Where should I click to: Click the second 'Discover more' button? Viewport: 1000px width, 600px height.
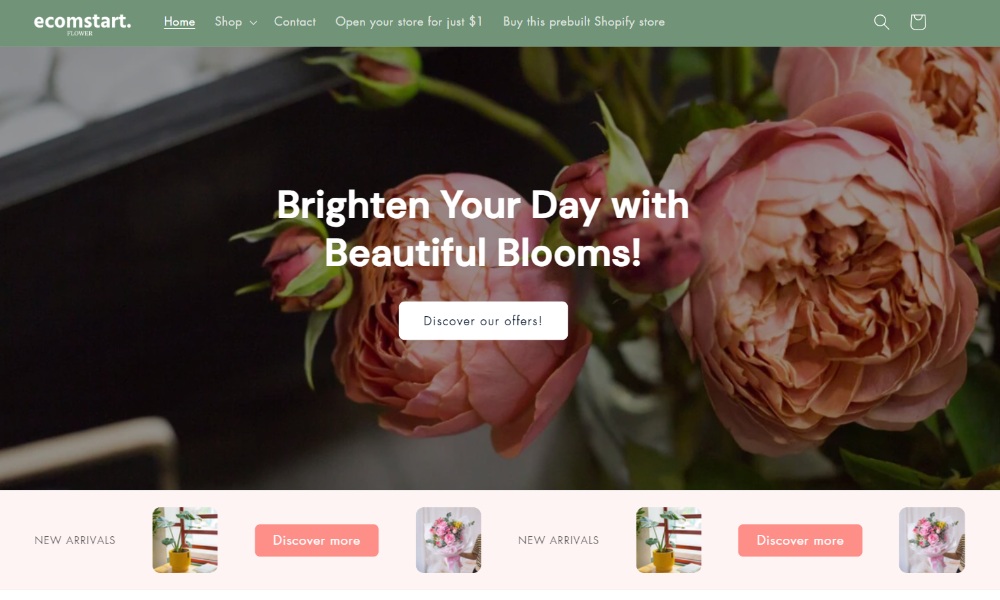click(x=800, y=541)
